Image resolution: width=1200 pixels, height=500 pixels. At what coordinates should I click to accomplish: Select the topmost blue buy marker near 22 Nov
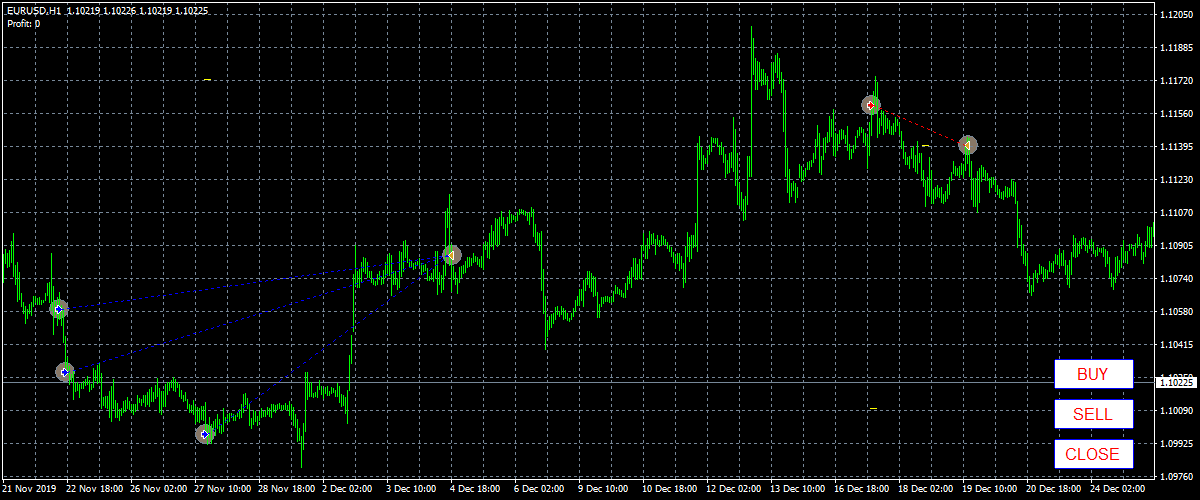point(58,310)
